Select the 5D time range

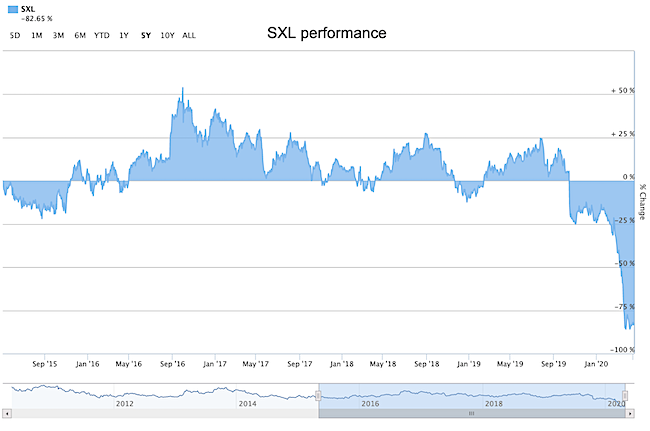[15, 36]
